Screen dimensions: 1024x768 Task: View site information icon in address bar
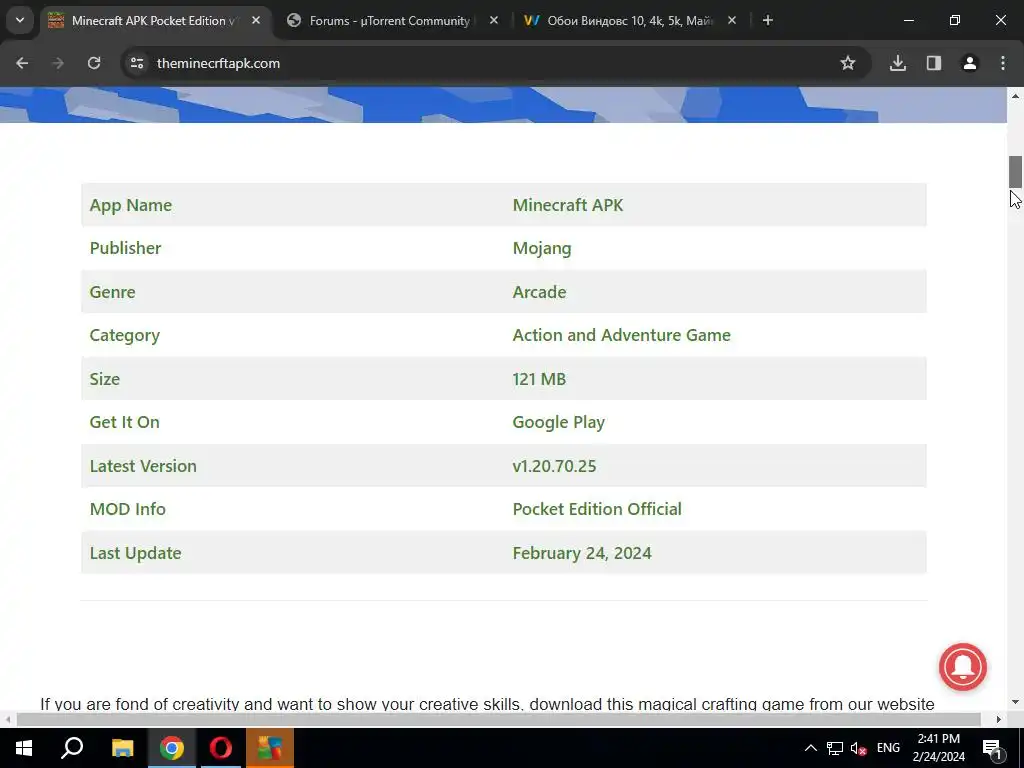pyautogui.click(x=136, y=63)
